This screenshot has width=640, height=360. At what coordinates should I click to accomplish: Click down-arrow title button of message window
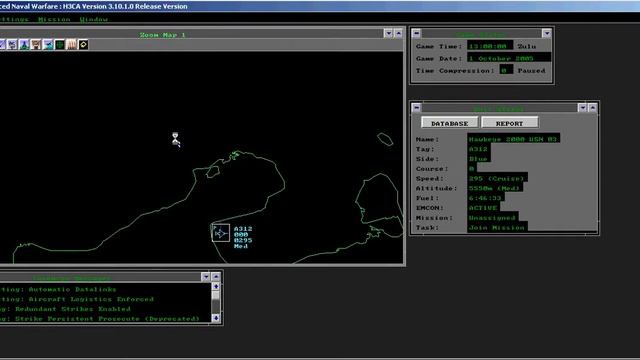(205, 277)
